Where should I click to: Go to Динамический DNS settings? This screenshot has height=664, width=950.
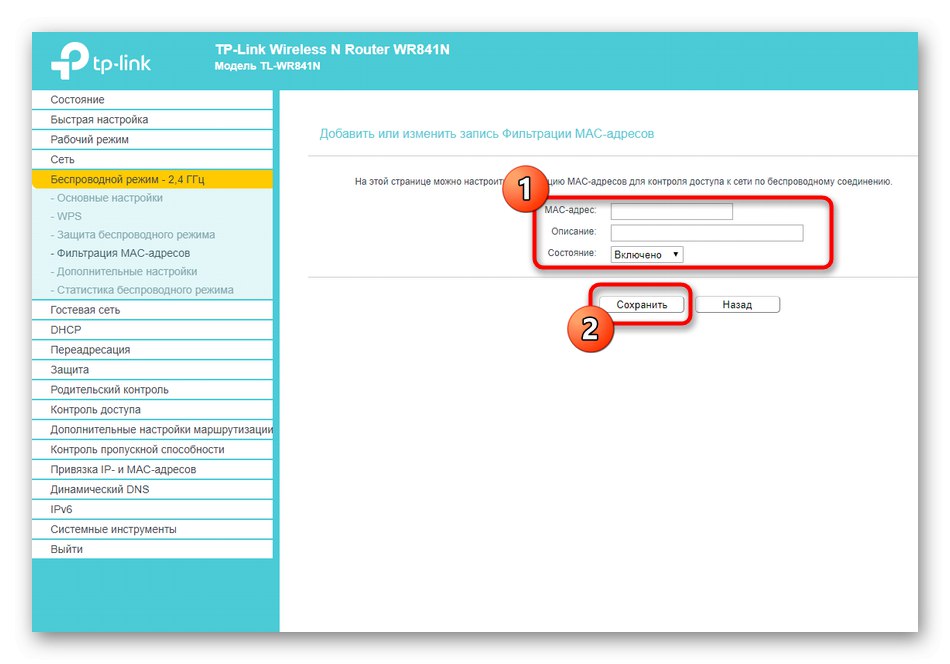click(152, 490)
